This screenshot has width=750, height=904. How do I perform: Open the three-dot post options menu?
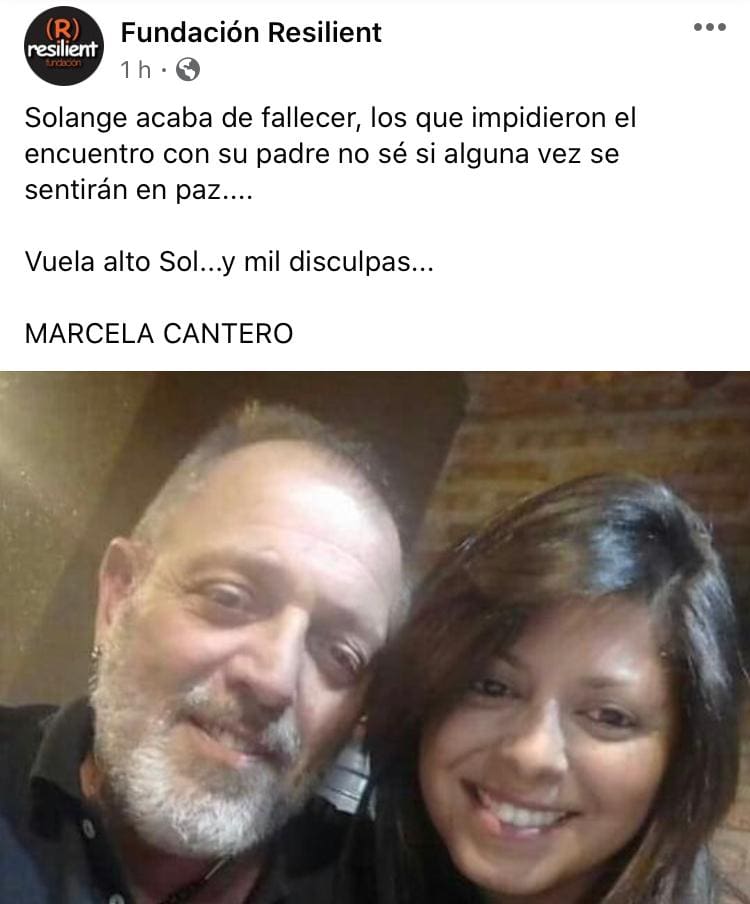pyautogui.click(x=710, y=27)
